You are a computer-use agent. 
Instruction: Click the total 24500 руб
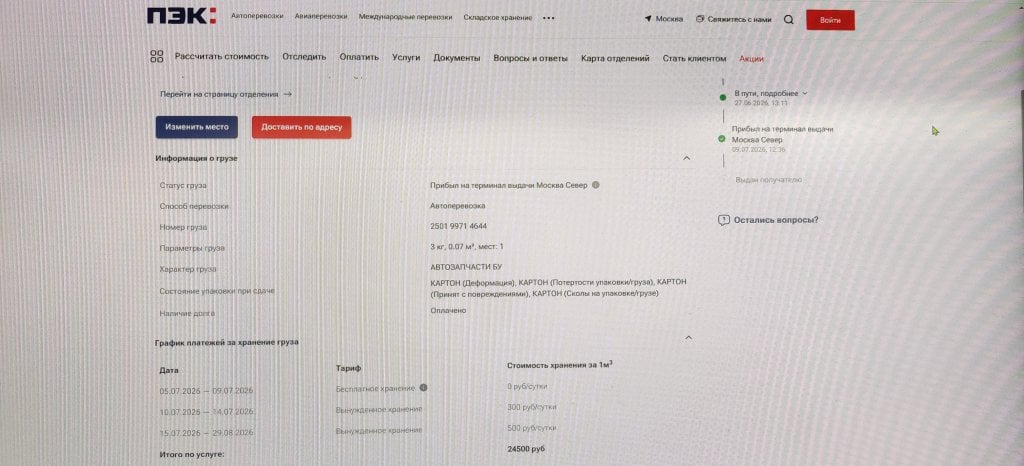(526, 450)
